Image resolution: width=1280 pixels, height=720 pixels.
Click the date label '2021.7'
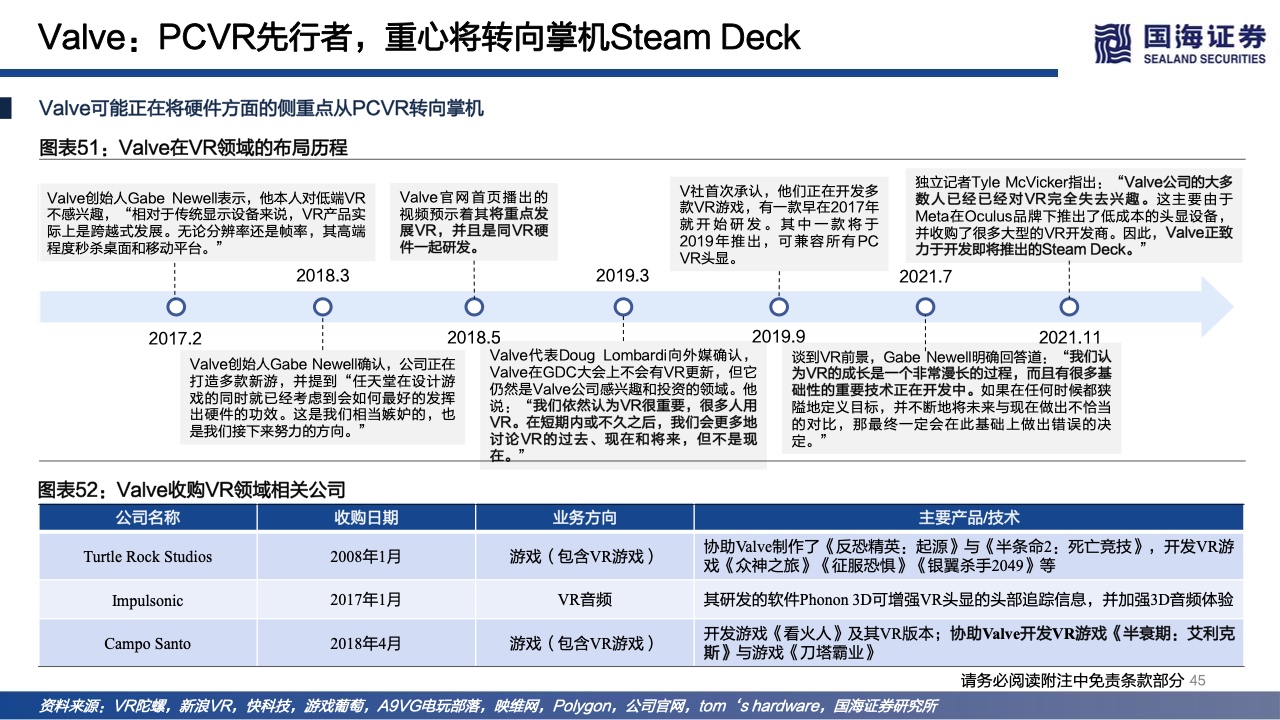tap(925, 277)
